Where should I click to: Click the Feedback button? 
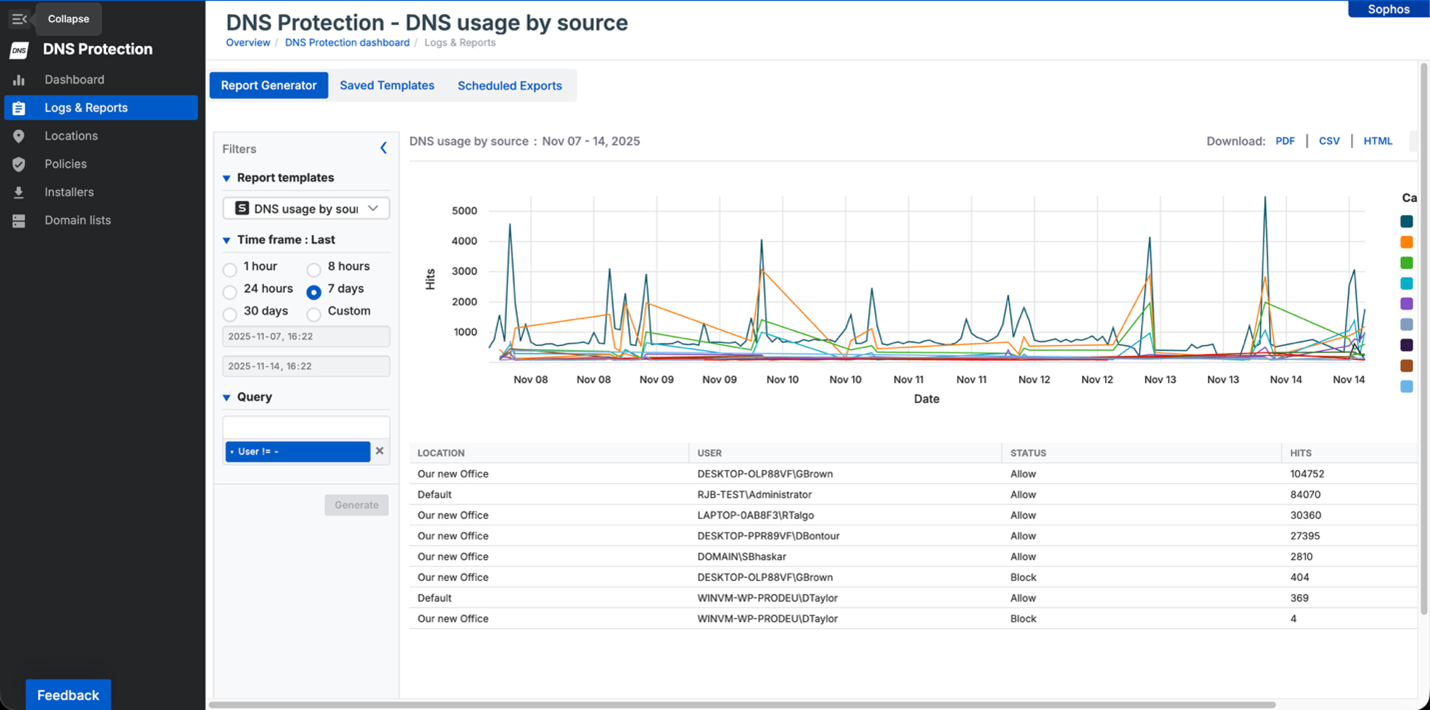[x=67, y=694]
